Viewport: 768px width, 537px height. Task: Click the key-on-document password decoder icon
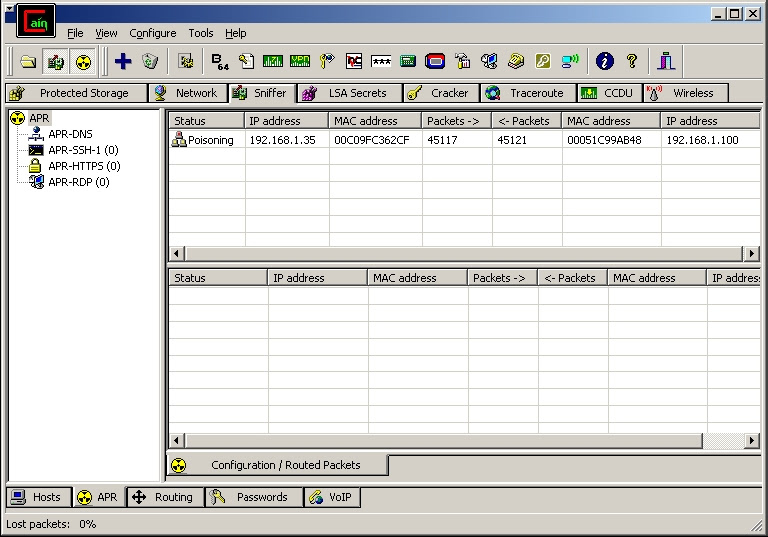click(x=246, y=61)
